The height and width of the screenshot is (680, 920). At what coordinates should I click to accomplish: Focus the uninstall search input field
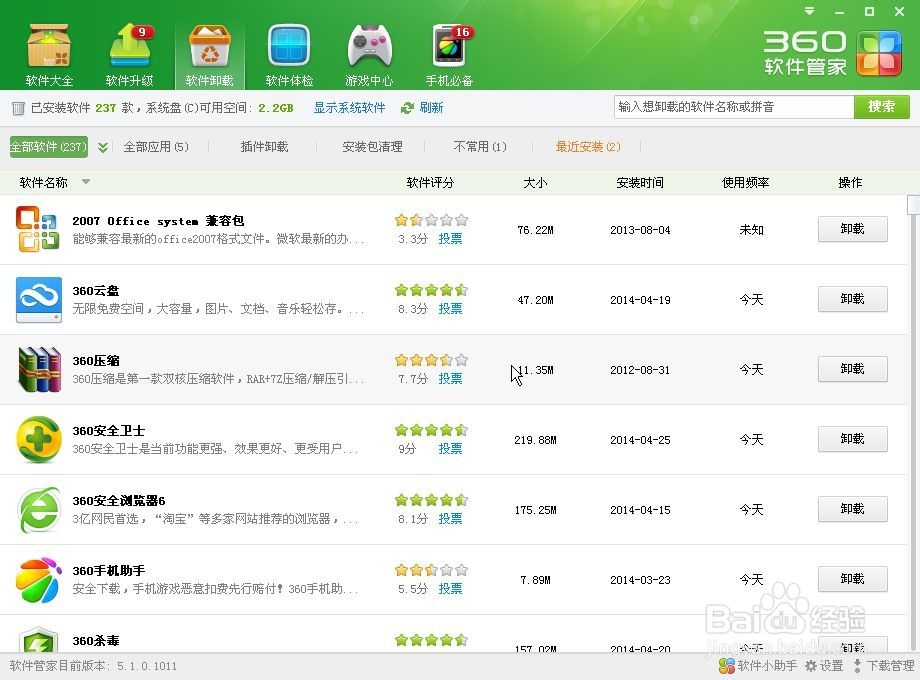(x=733, y=107)
